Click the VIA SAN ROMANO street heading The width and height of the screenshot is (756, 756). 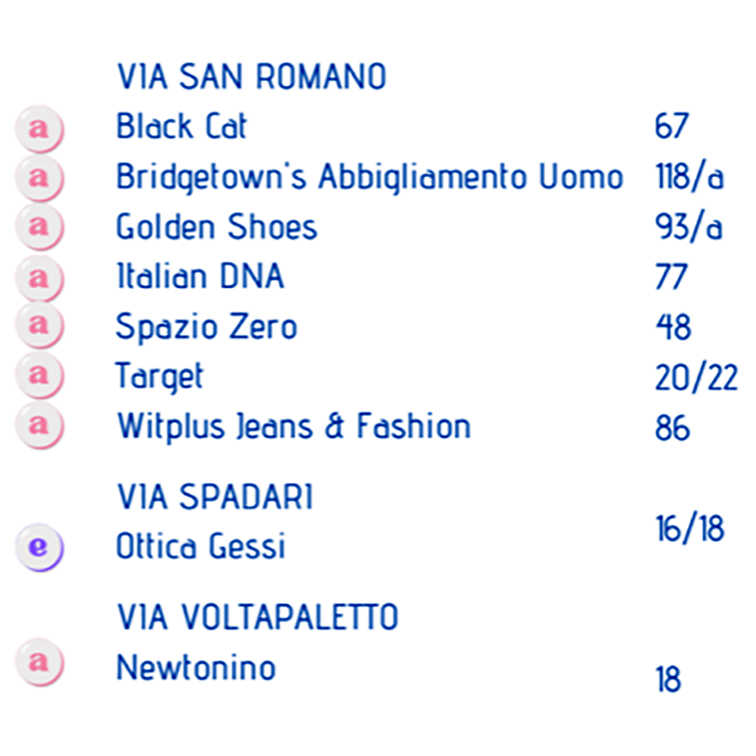[252, 77]
